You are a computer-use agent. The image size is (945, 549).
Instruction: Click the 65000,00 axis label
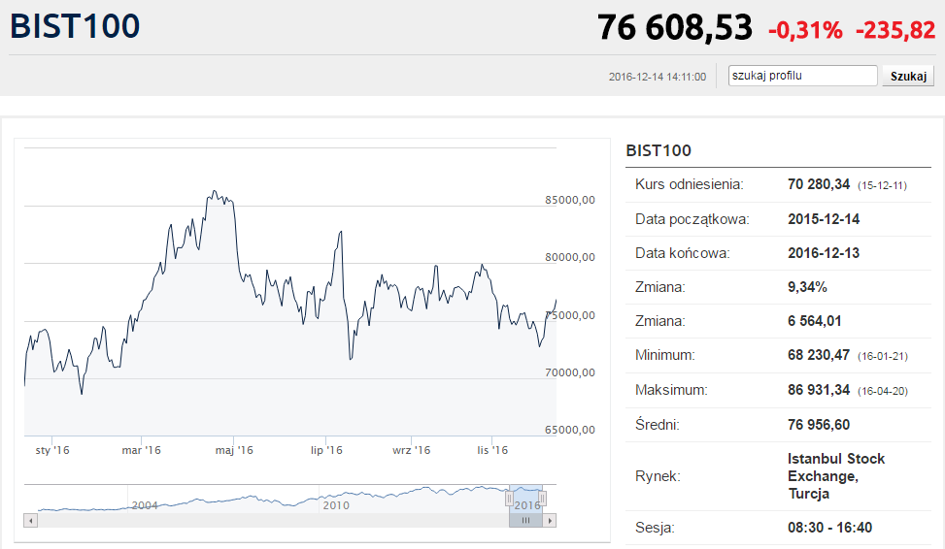click(x=570, y=430)
